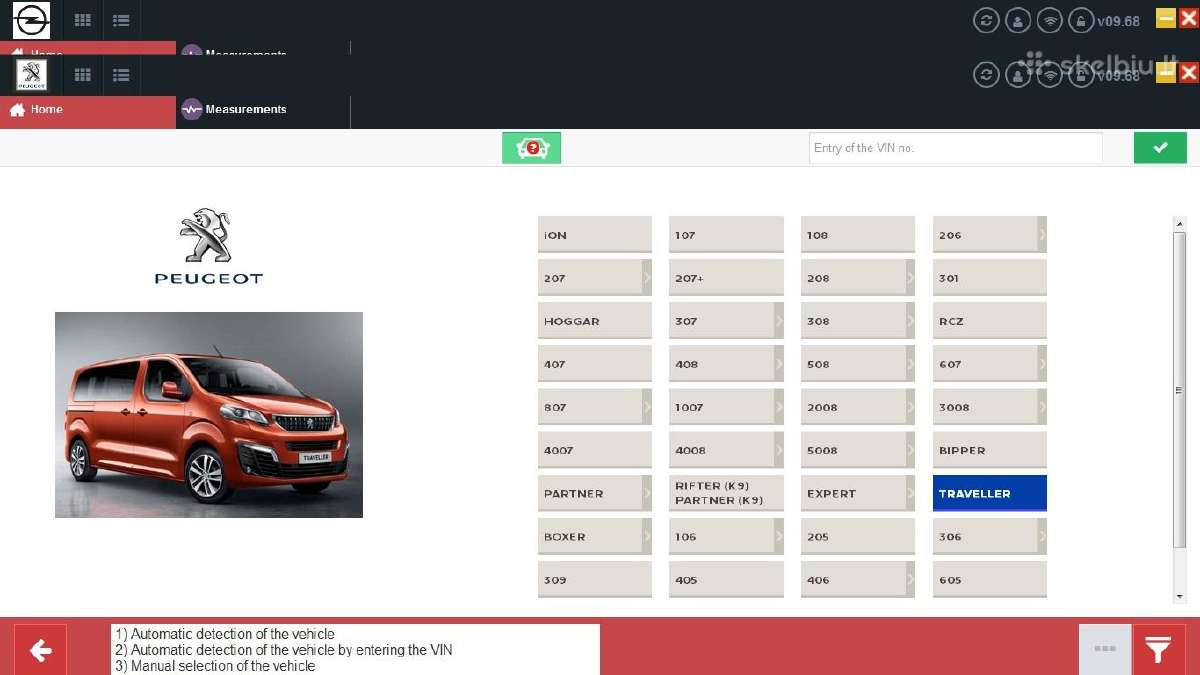The height and width of the screenshot is (675, 1200).
Task: Expand the 1007 model variants arrow
Action: (x=779, y=407)
